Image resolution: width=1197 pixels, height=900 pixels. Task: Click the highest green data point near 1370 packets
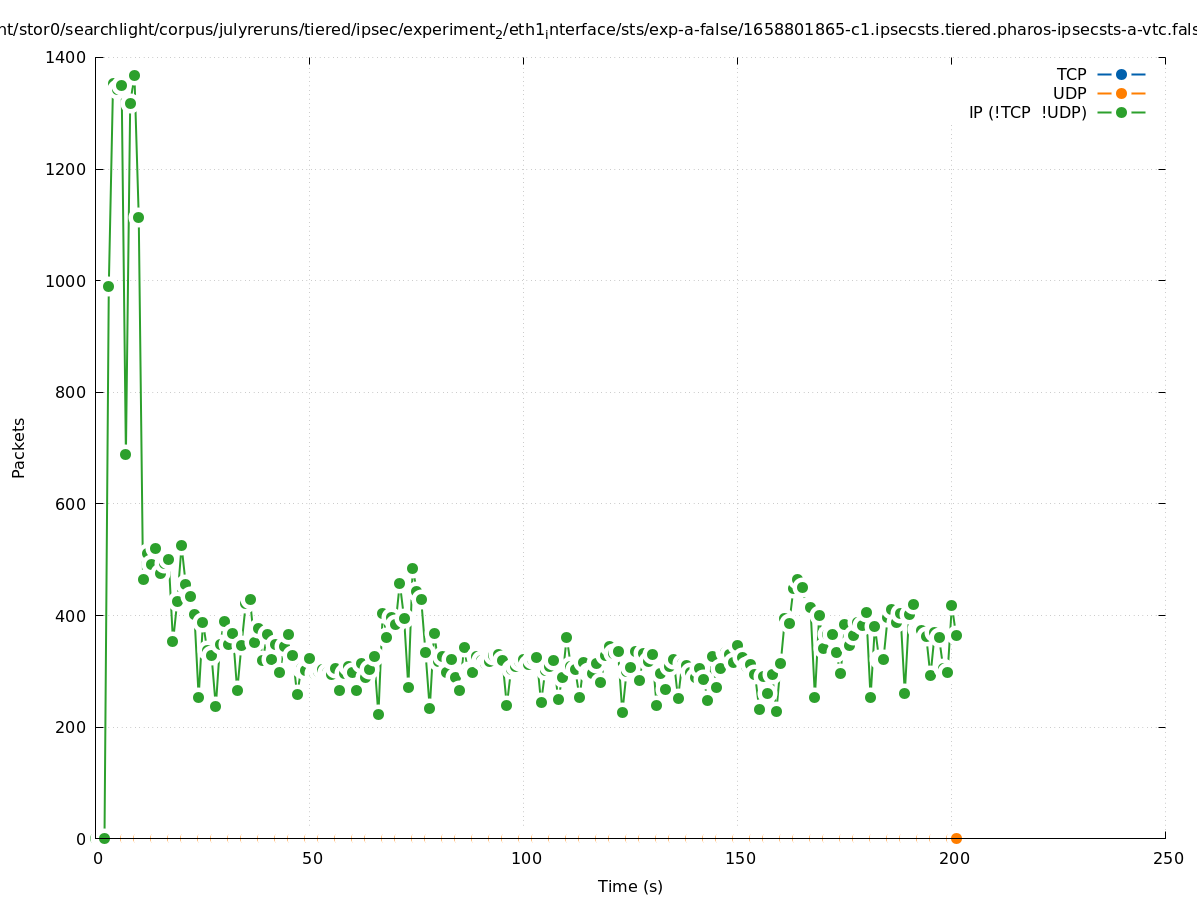point(134,76)
